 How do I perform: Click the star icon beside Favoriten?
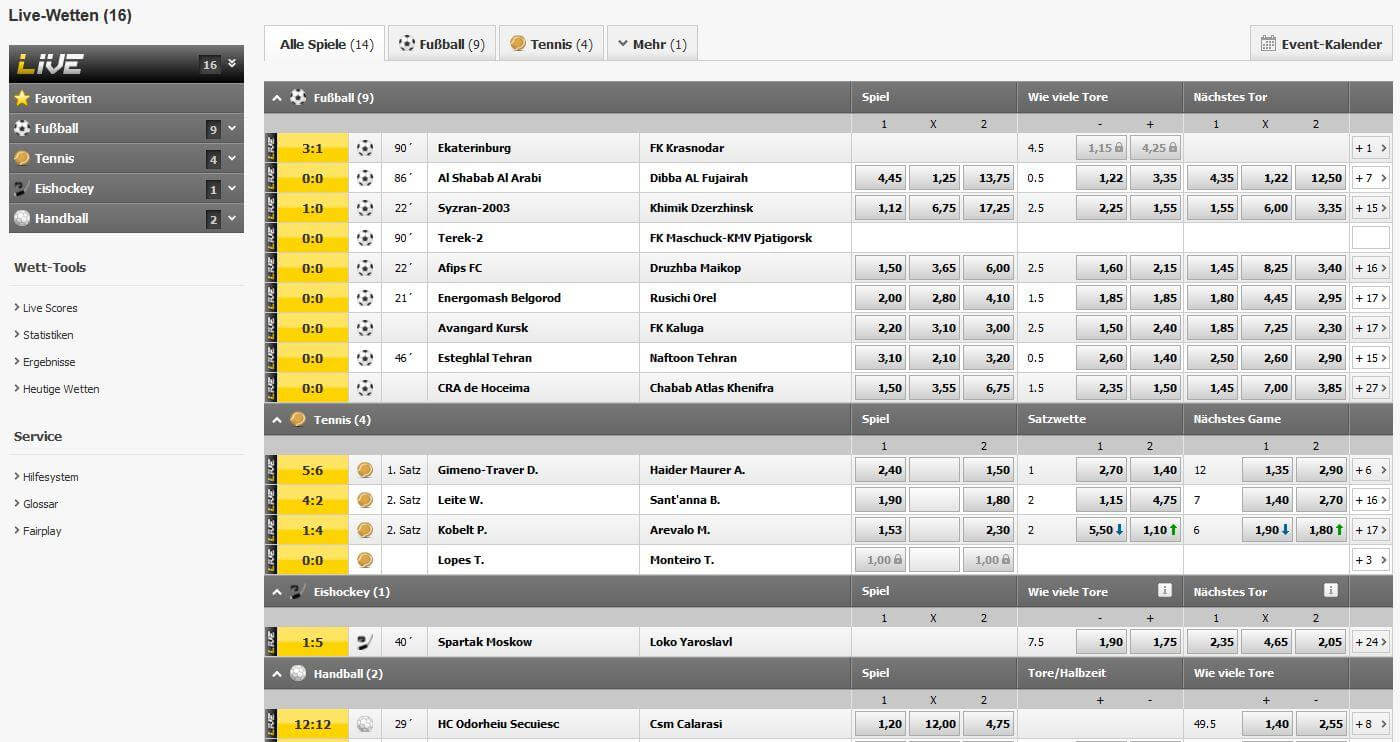click(x=22, y=98)
